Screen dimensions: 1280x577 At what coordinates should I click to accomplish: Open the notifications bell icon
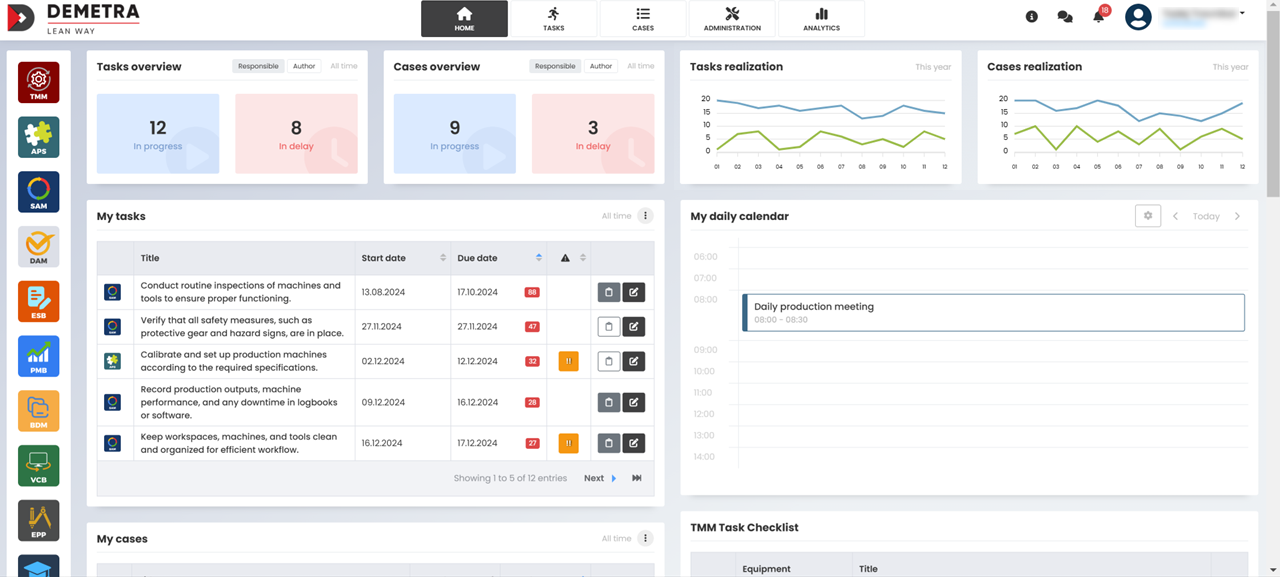[1098, 17]
